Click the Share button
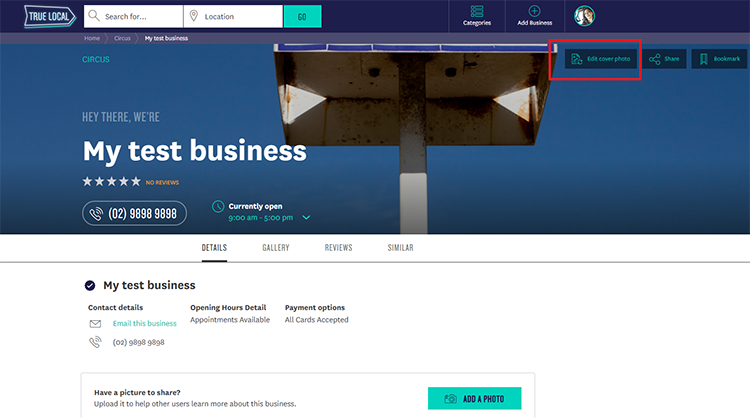 click(x=664, y=59)
